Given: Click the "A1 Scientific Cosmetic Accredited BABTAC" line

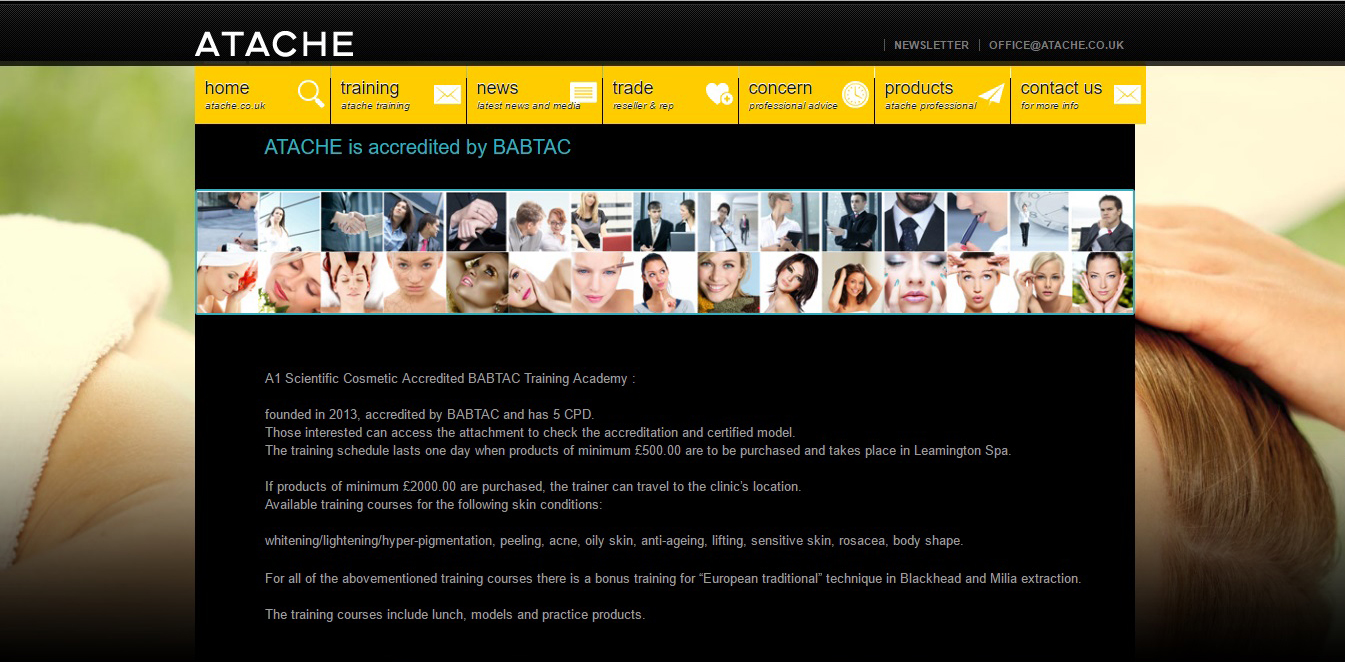Looking at the screenshot, I should (x=450, y=379).
